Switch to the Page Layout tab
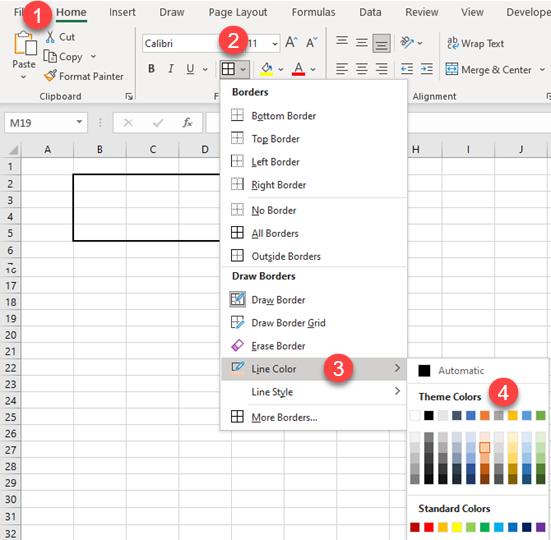 pos(238,12)
